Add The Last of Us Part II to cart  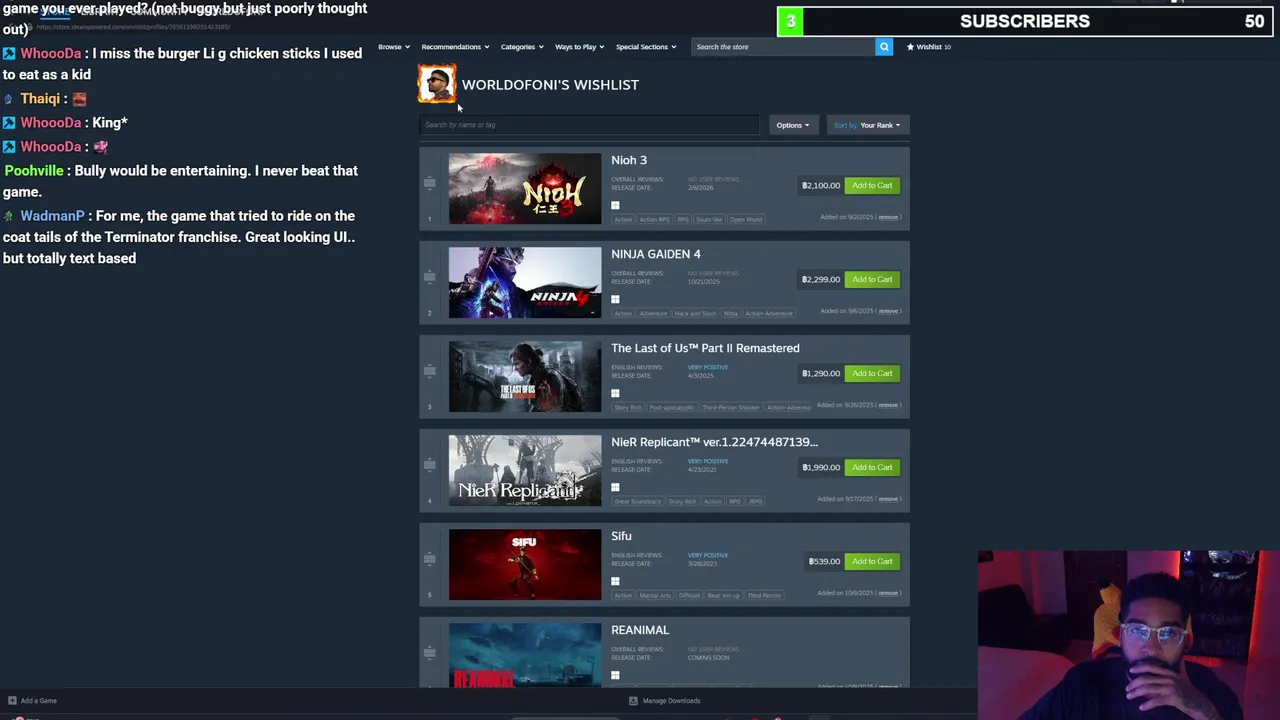coord(872,373)
